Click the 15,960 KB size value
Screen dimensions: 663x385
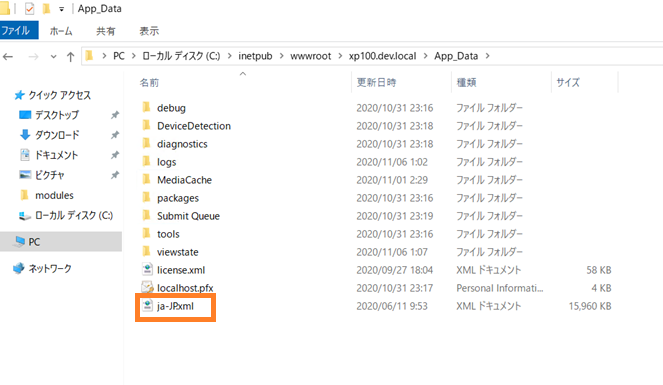click(590, 306)
